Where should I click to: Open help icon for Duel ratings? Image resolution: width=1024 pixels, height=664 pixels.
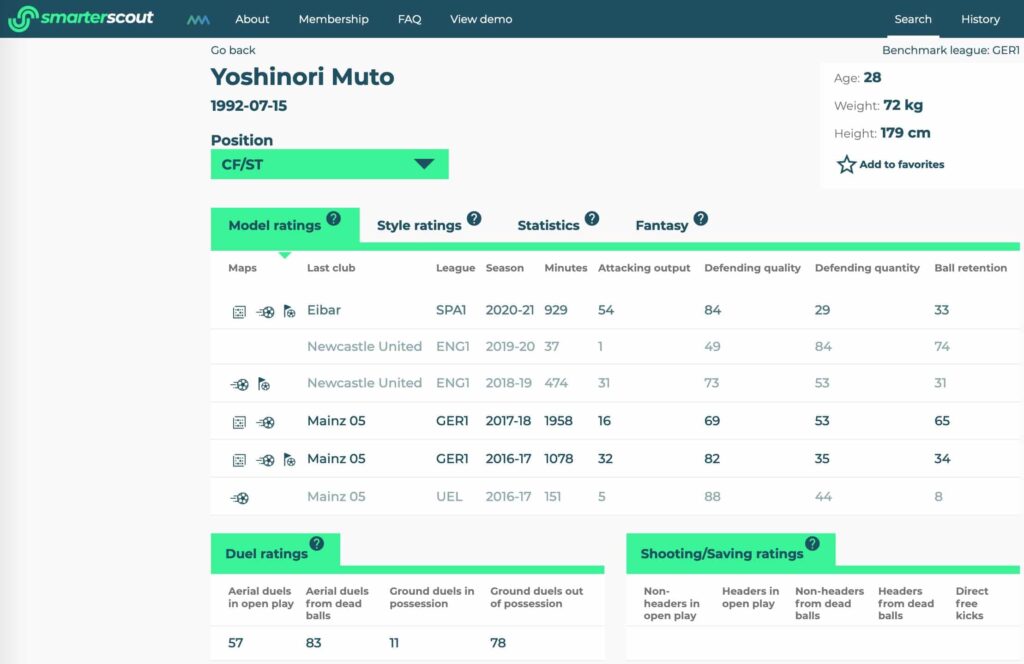tap(317, 543)
